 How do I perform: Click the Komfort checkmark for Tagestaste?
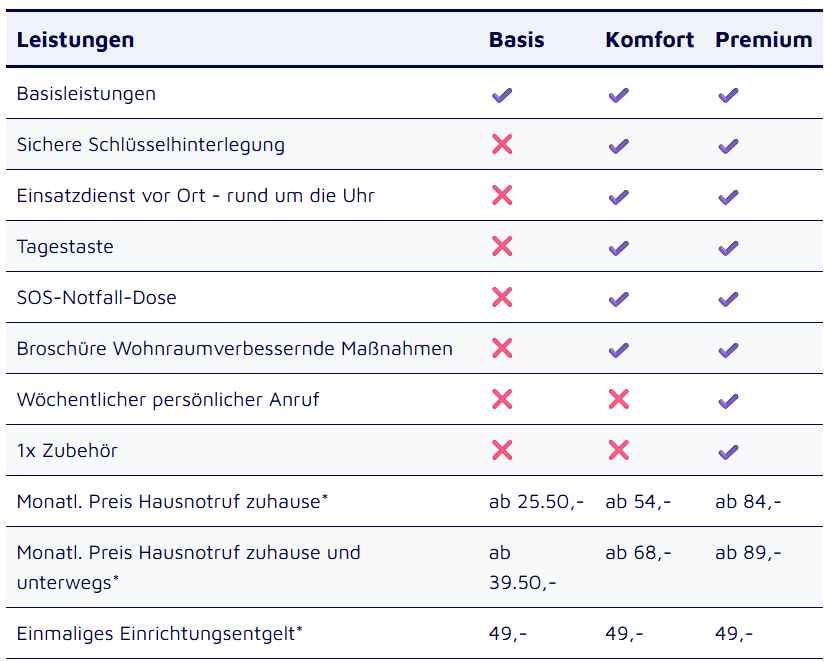[619, 247]
